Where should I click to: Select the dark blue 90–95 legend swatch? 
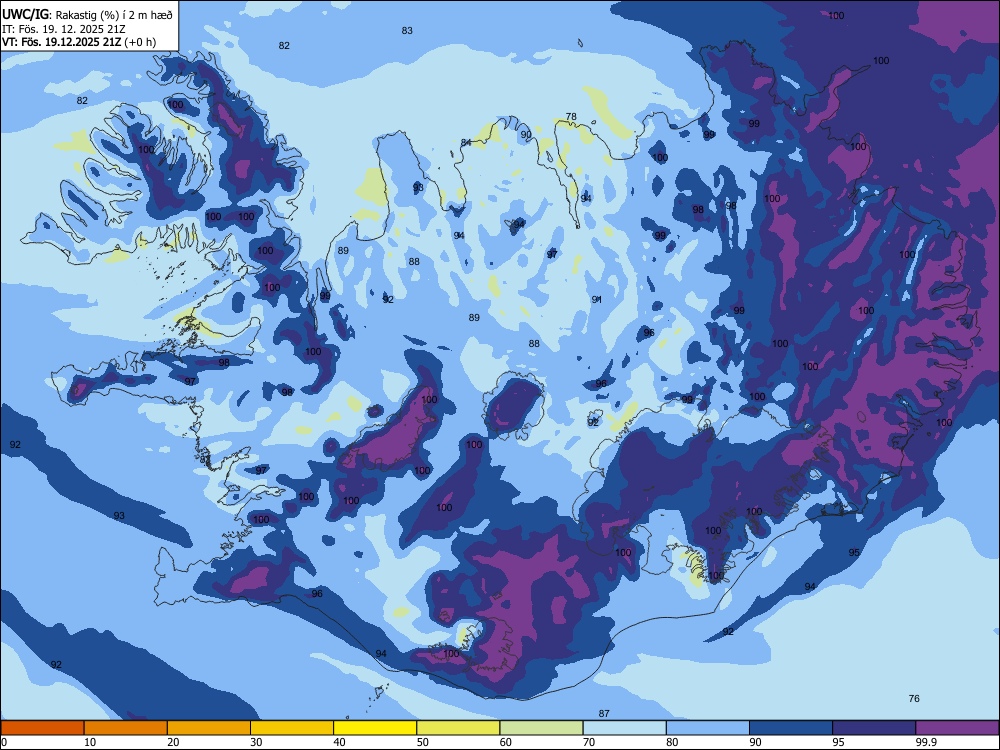(x=791, y=728)
